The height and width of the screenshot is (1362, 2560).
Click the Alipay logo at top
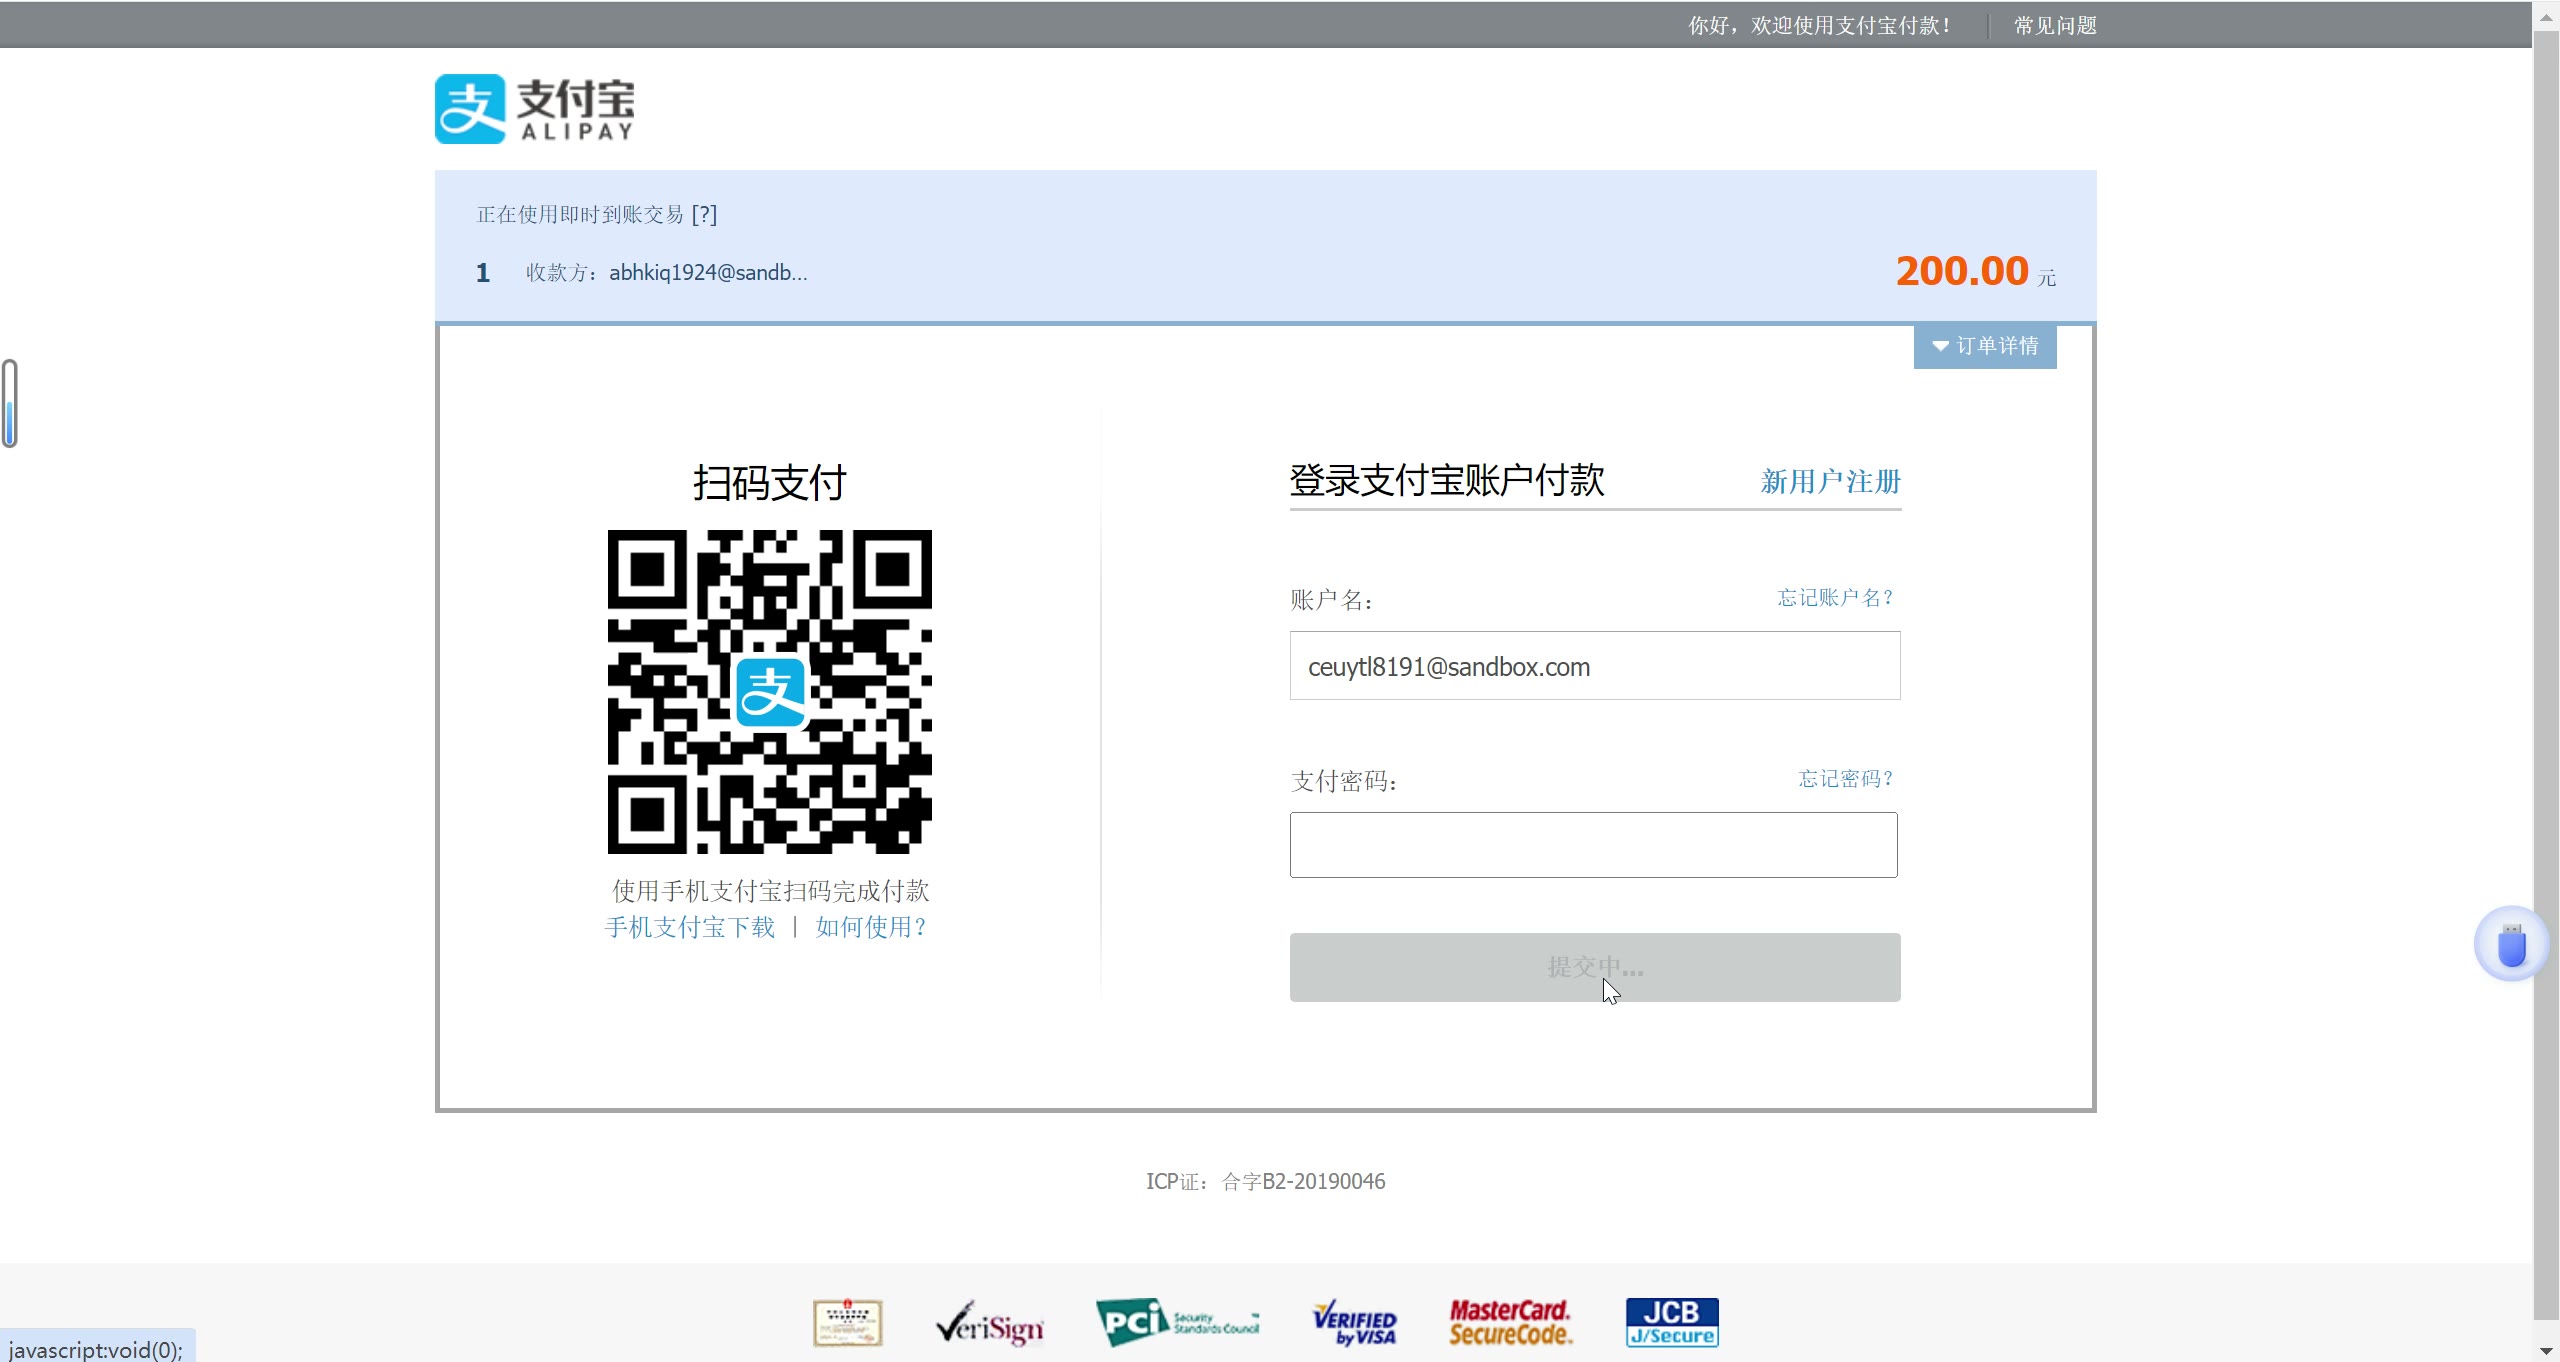point(534,109)
